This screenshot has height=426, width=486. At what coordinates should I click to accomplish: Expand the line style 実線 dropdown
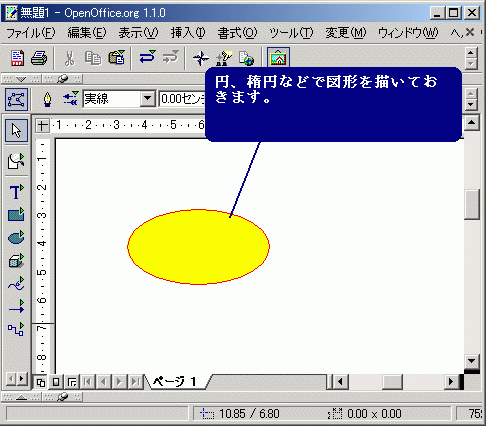[147, 99]
